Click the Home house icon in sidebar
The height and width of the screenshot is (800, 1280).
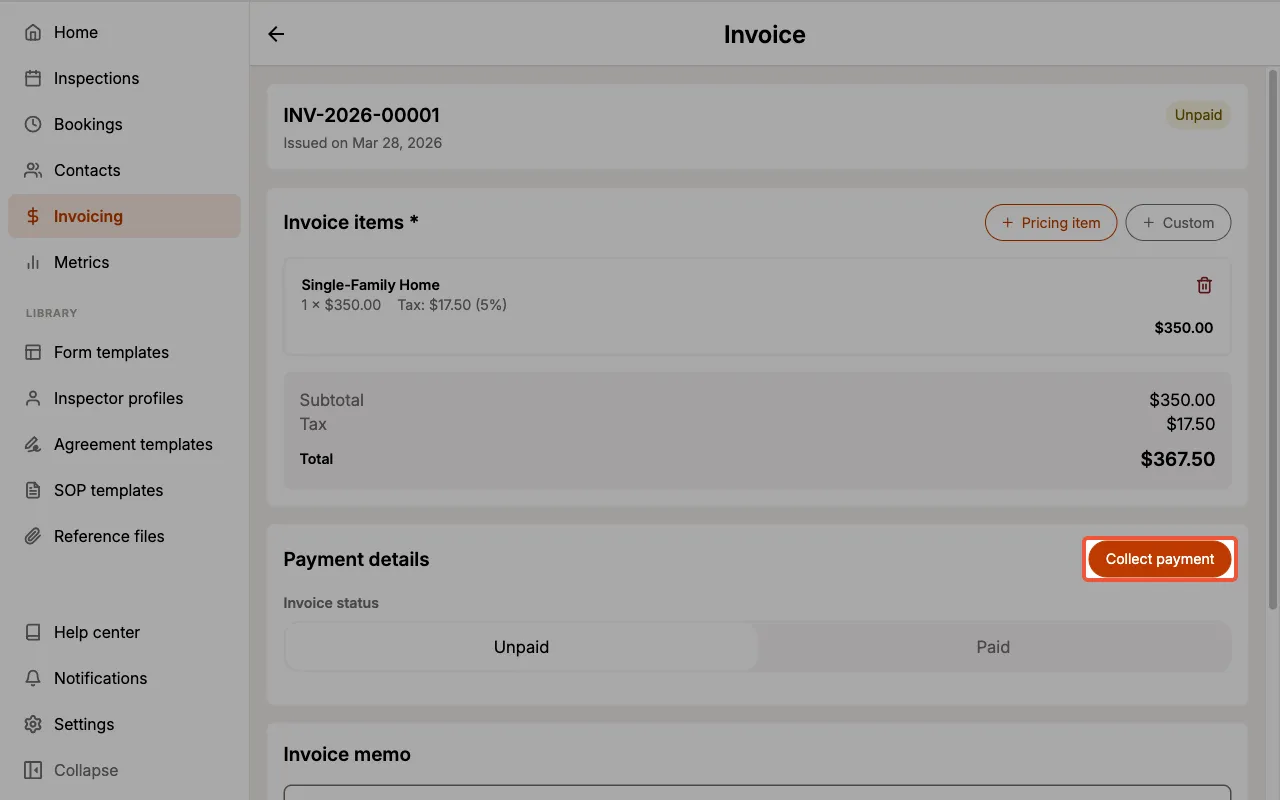tap(33, 32)
